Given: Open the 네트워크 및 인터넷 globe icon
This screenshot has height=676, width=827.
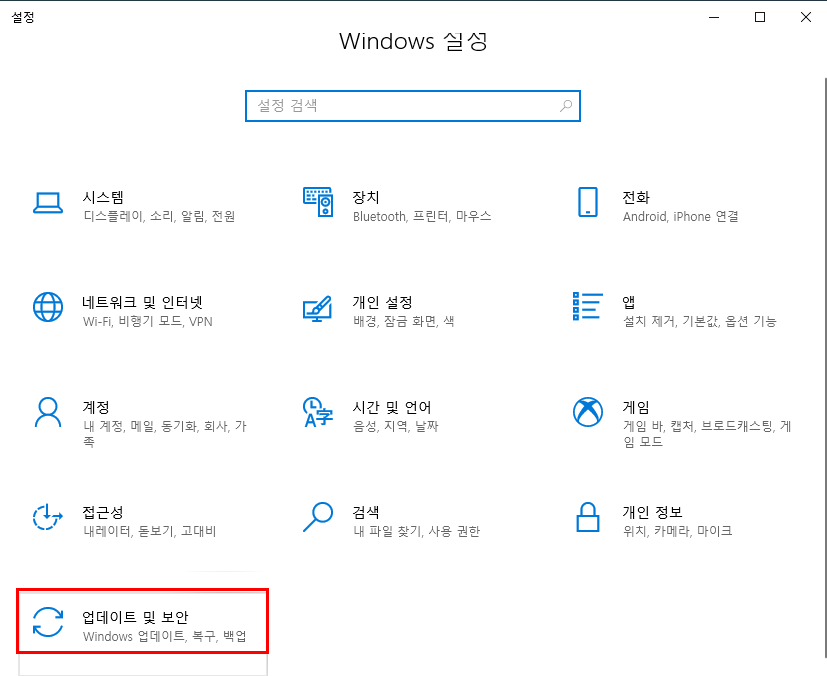Looking at the screenshot, I should 48,307.
